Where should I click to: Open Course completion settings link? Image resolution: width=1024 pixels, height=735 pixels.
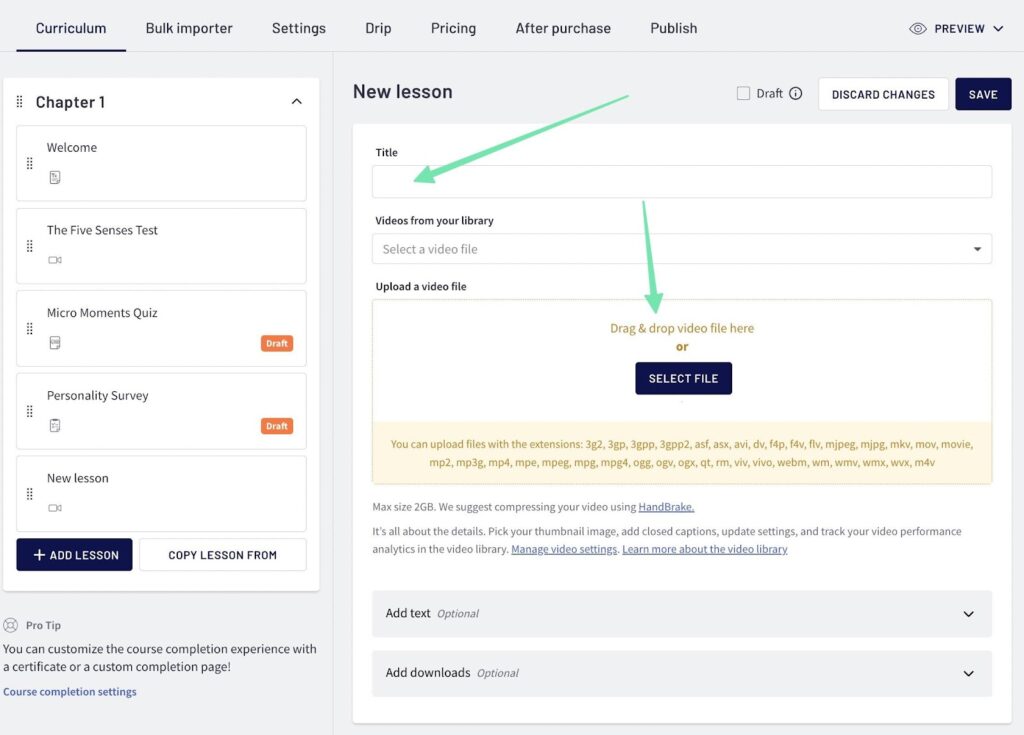point(70,691)
